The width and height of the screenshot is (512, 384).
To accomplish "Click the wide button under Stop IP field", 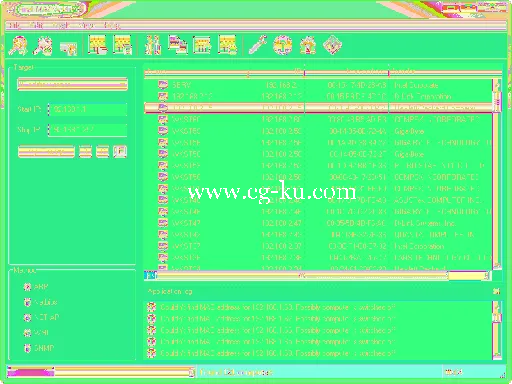I will point(46,152).
